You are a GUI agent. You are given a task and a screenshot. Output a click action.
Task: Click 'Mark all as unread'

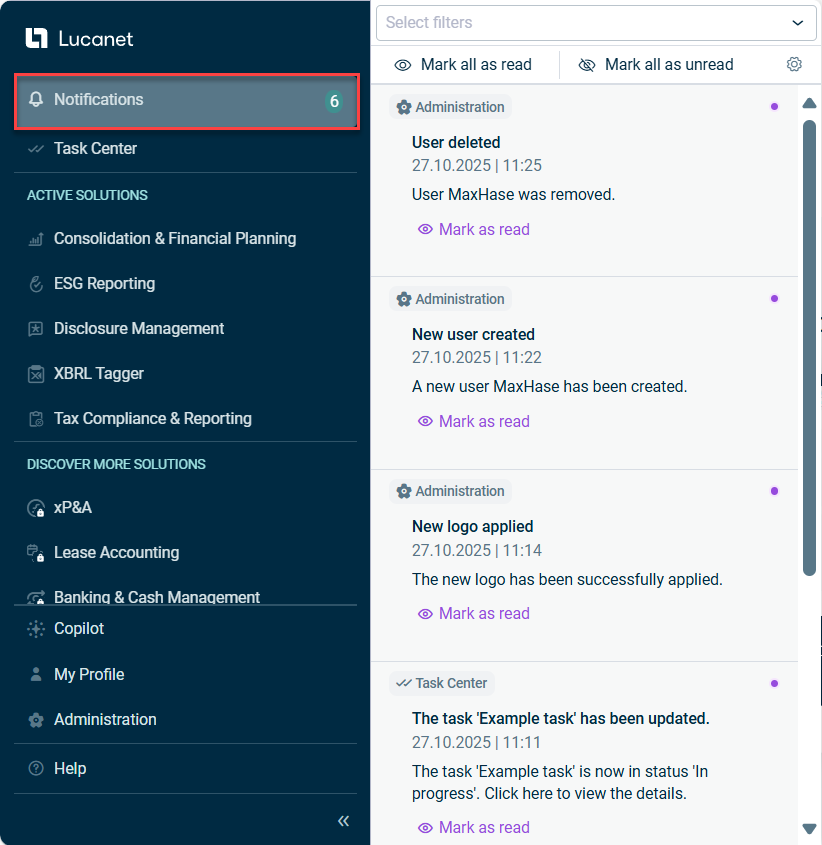point(655,64)
